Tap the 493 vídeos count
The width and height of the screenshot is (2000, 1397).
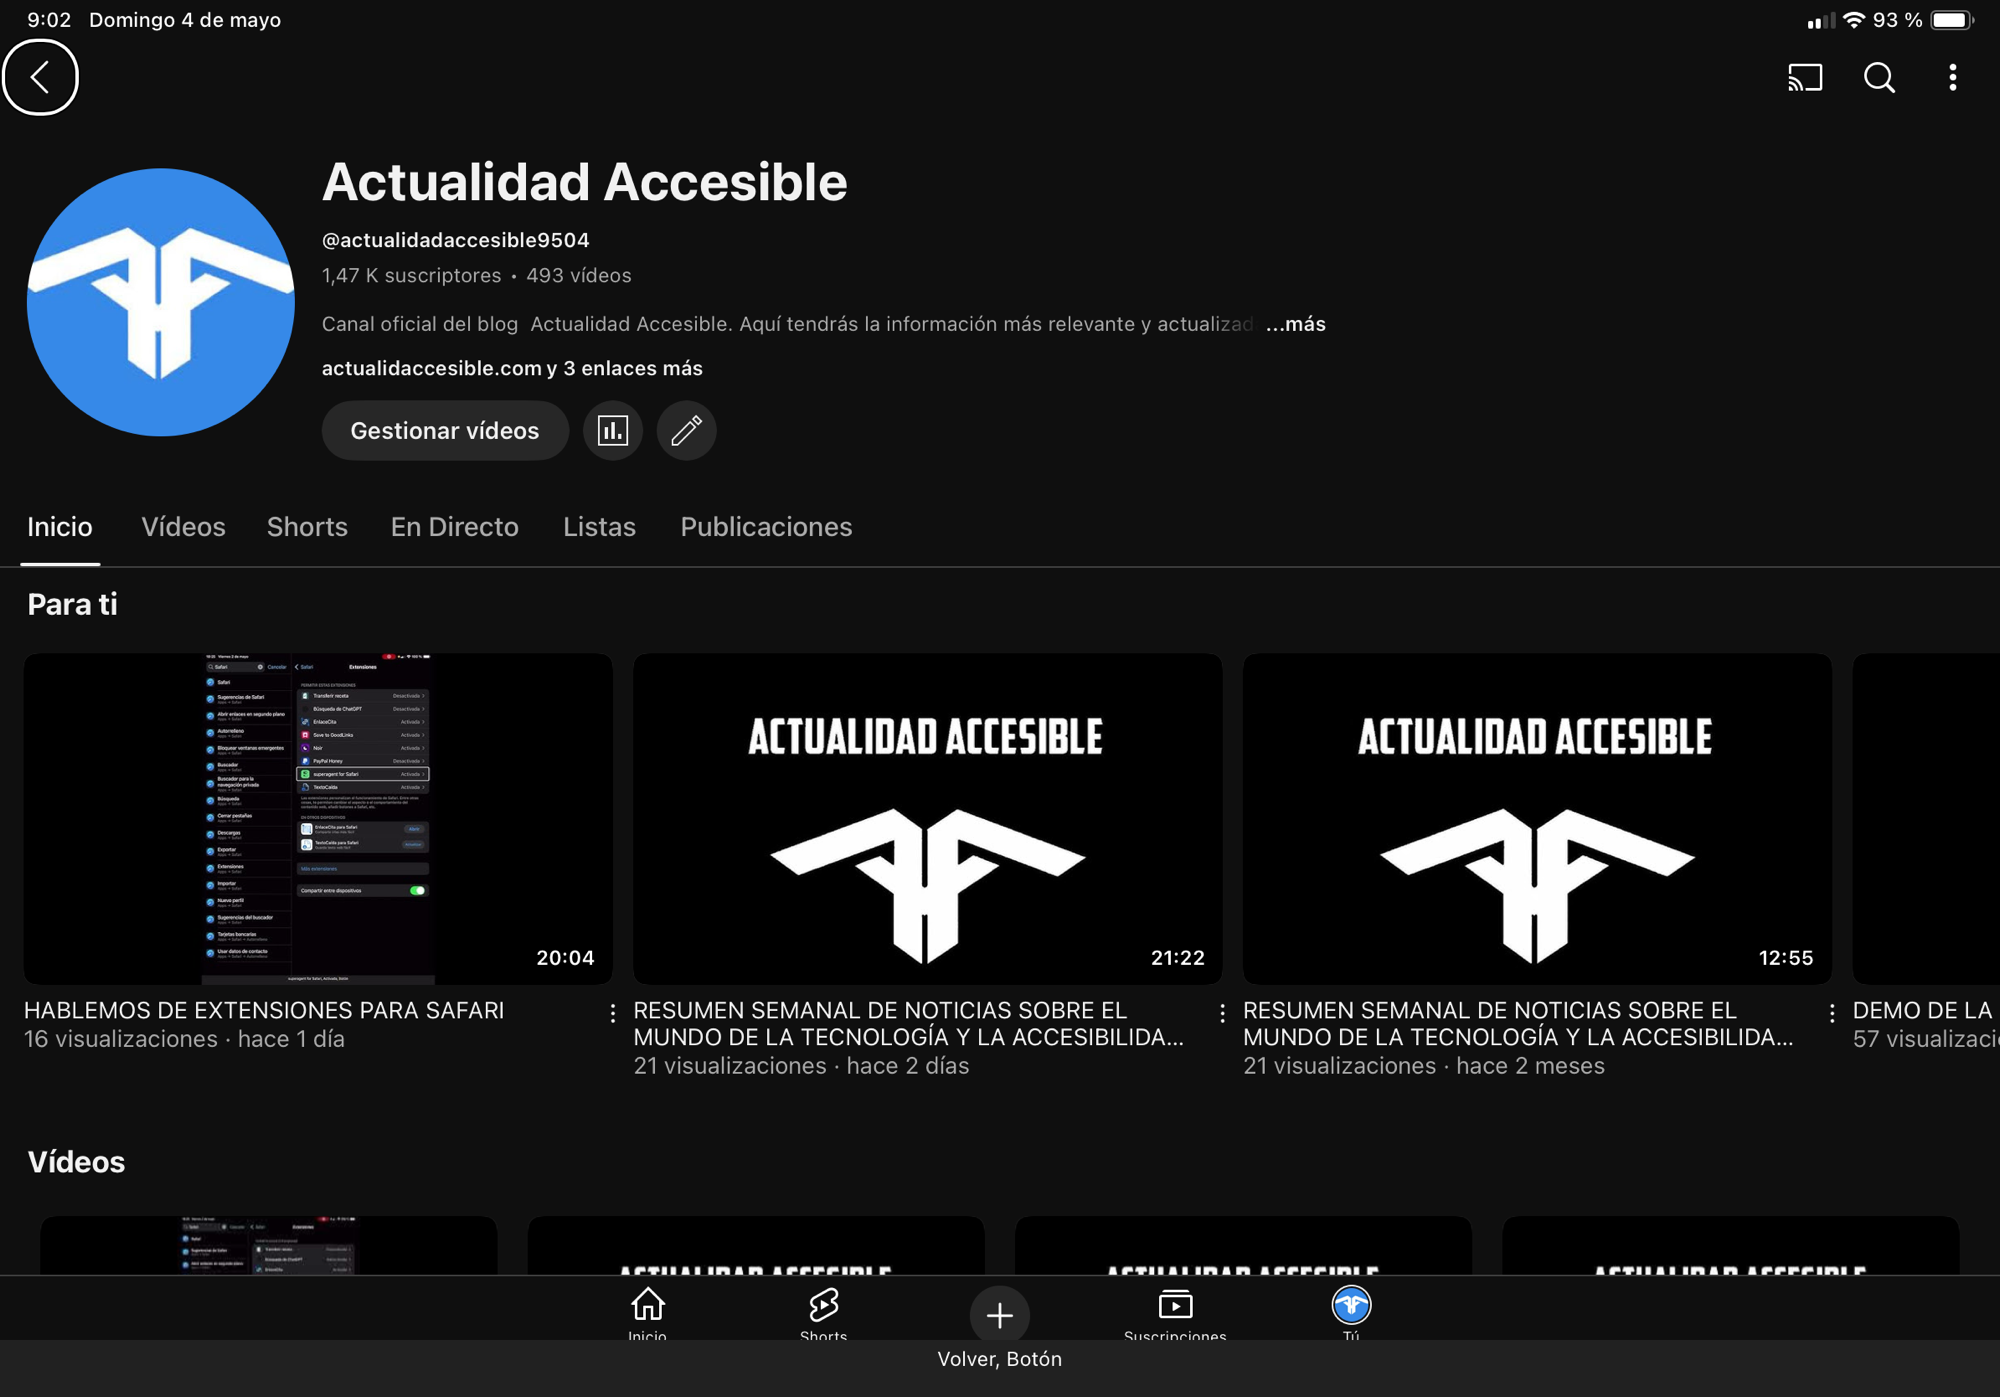579,275
